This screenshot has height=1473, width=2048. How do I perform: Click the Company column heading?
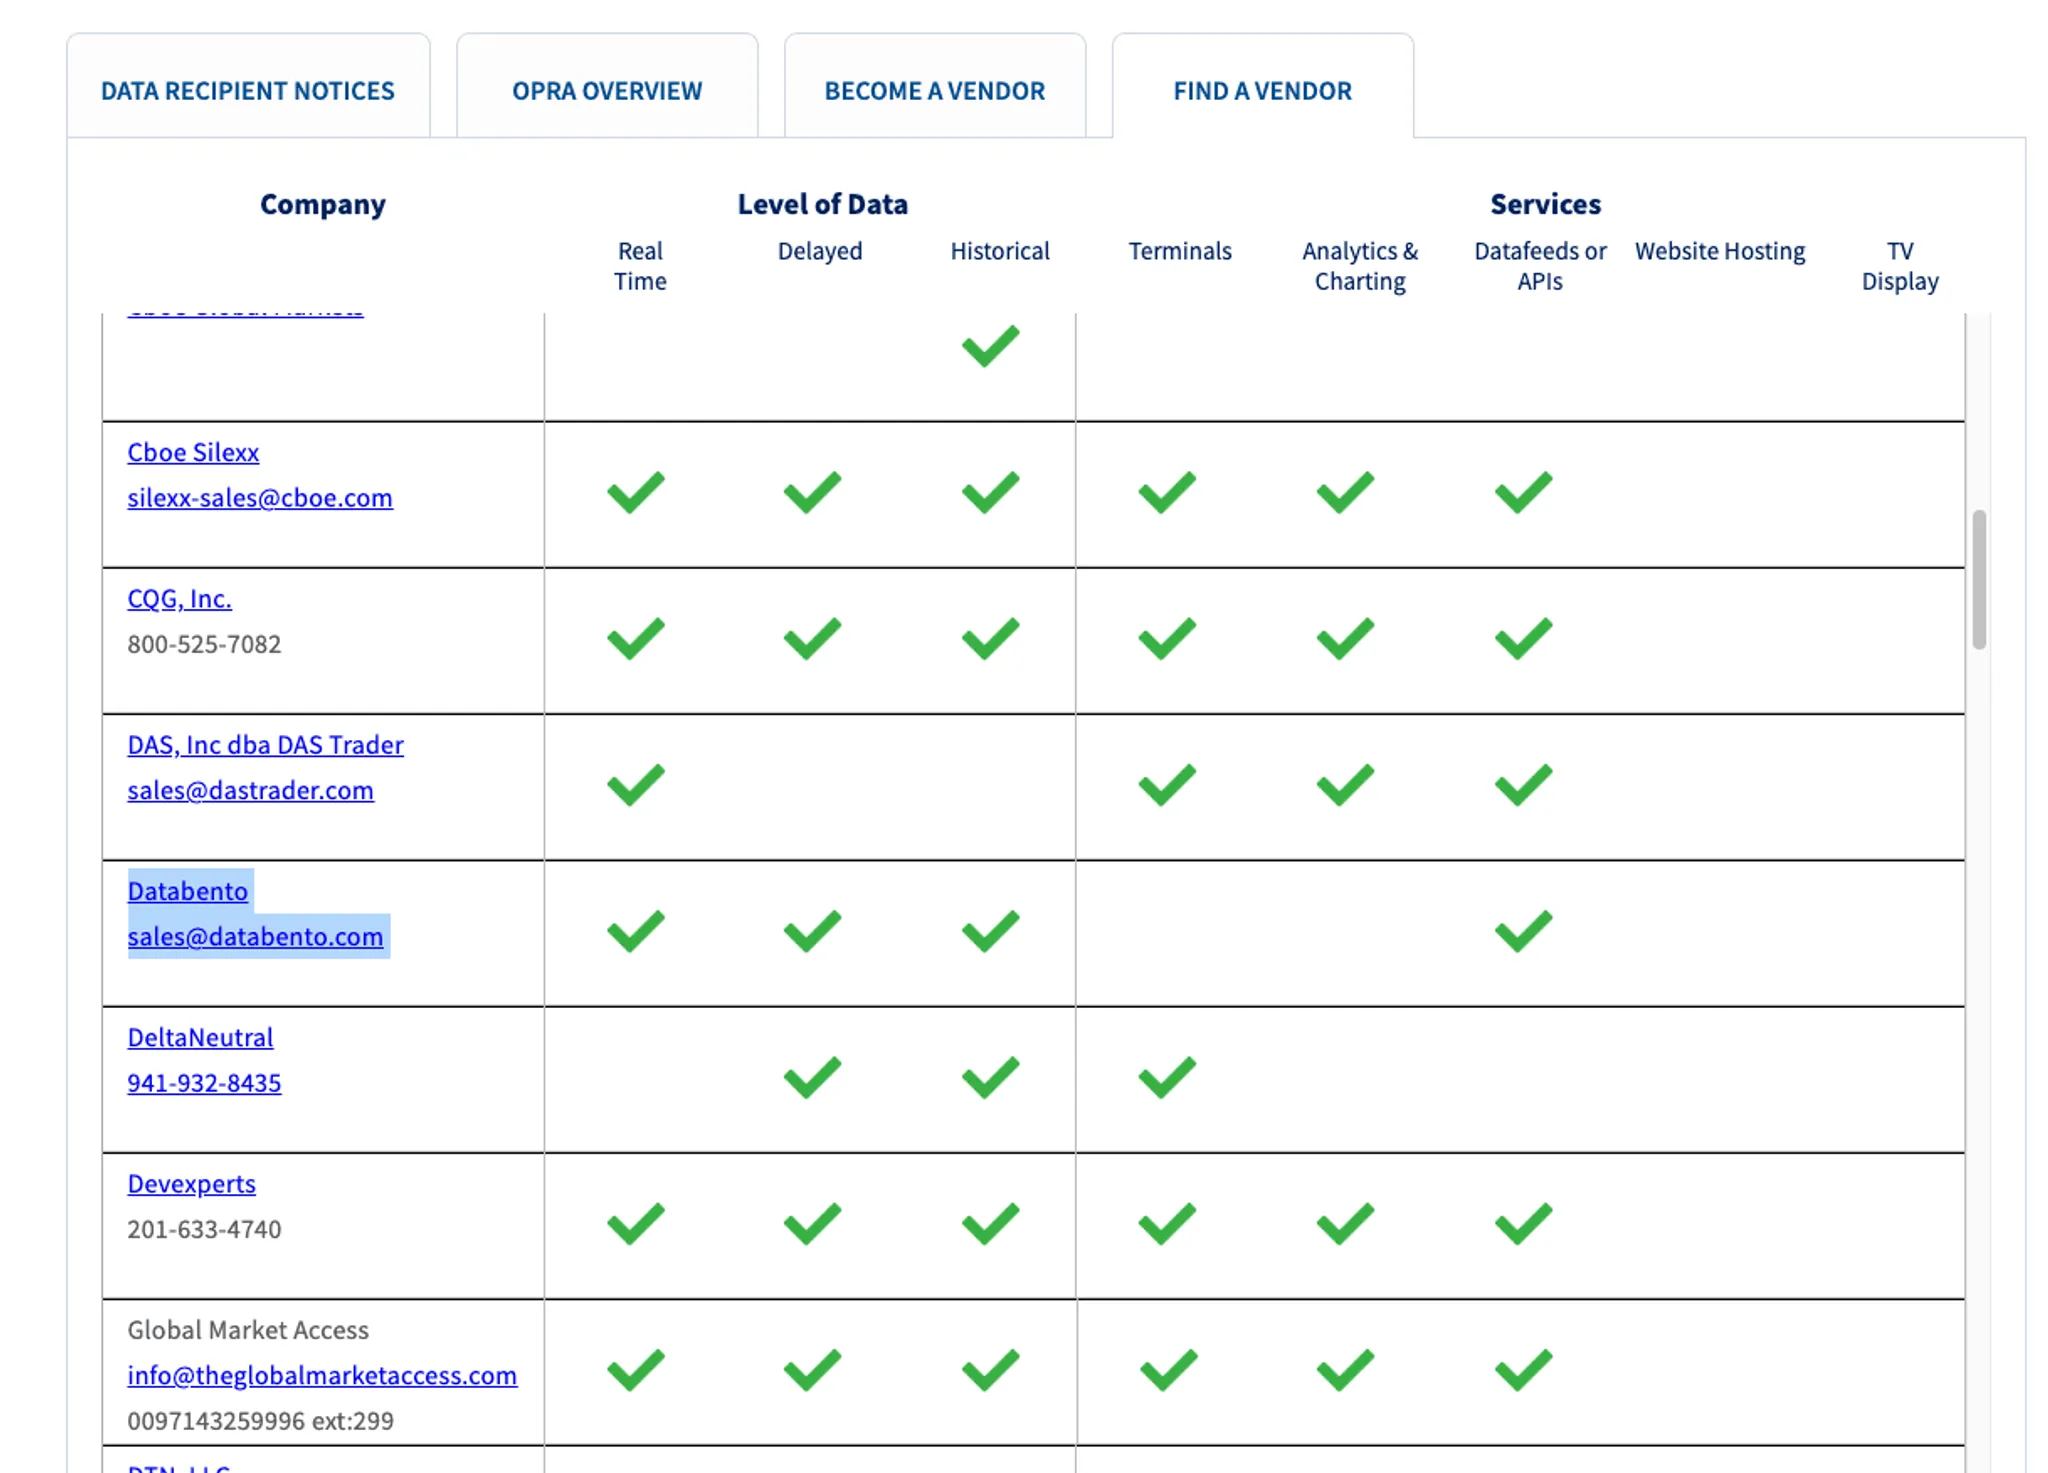[x=323, y=204]
